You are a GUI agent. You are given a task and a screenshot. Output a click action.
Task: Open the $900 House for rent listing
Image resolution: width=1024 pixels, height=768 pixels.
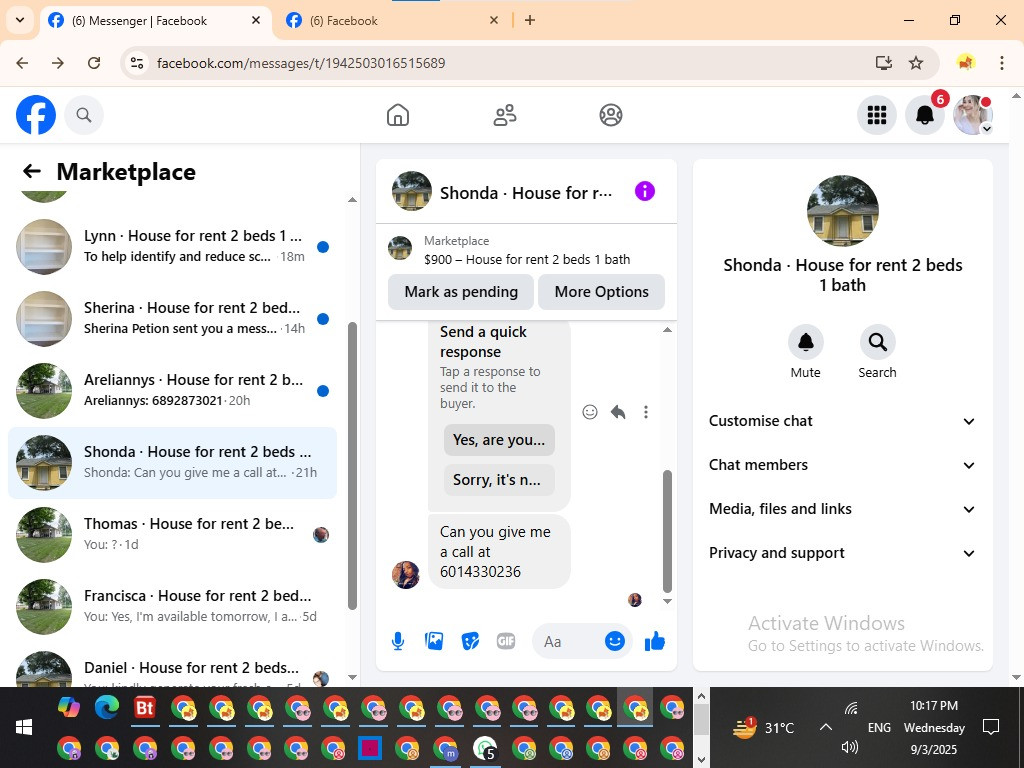[526, 250]
